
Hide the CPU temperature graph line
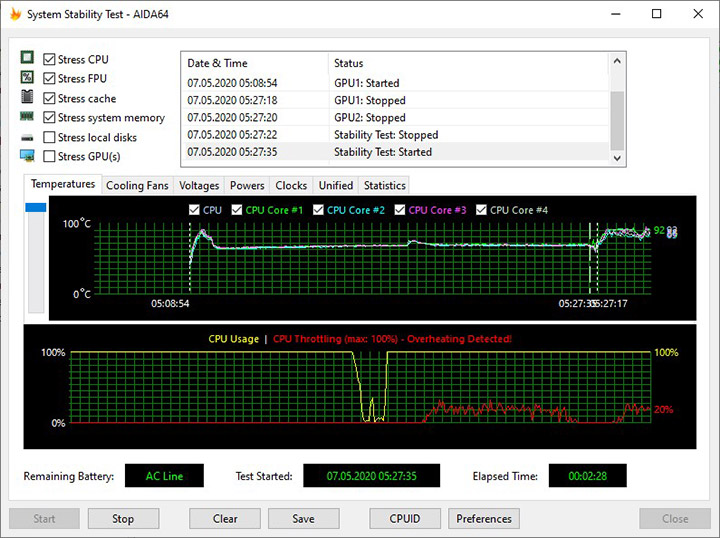click(x=194, y=210)
